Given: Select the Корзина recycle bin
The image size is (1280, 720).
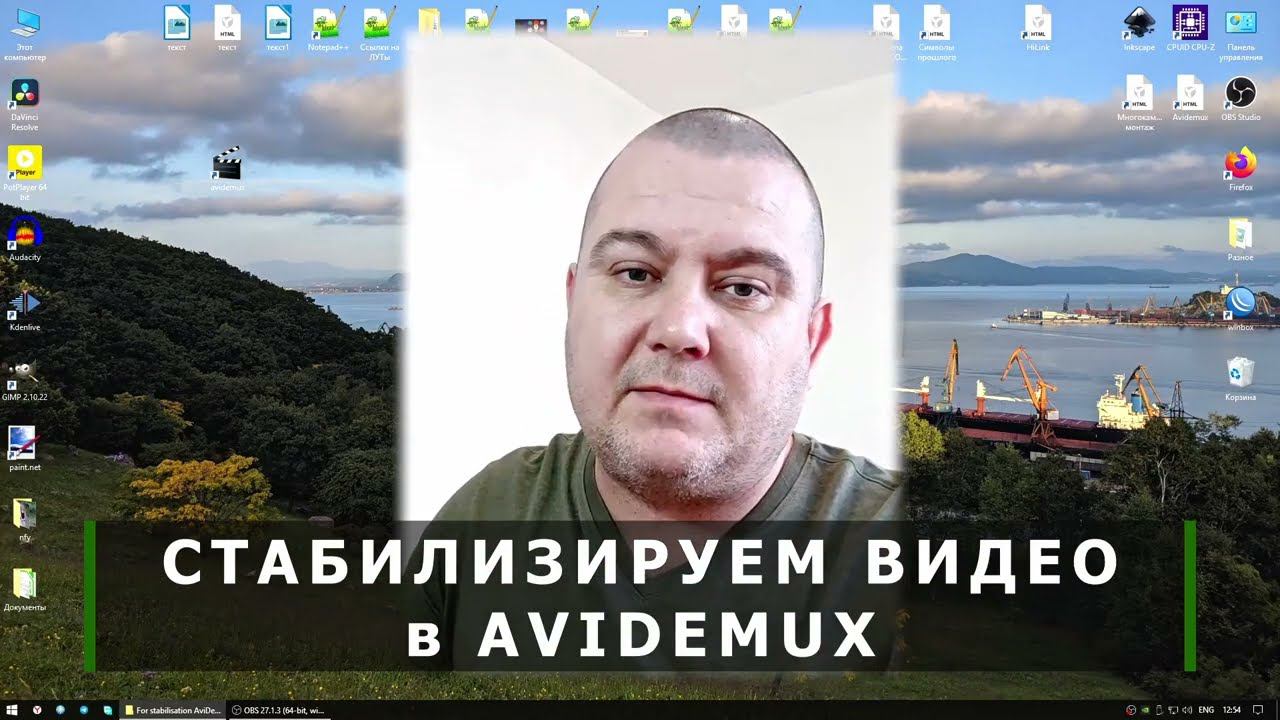Looking at the screenshot, I should point(1241,378).
